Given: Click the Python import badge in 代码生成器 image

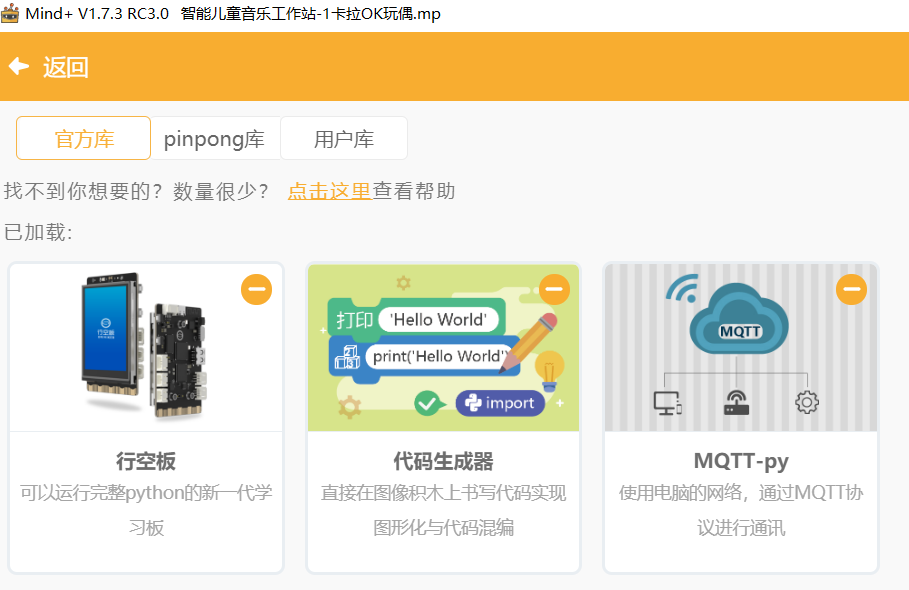Looking at the screenshot, I should [500, 403].
